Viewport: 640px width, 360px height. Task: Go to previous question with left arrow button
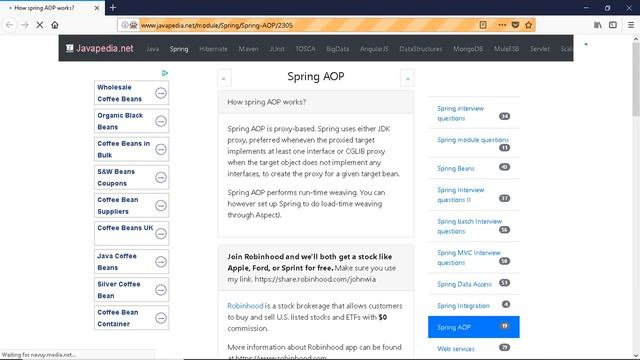coord(224,78)
